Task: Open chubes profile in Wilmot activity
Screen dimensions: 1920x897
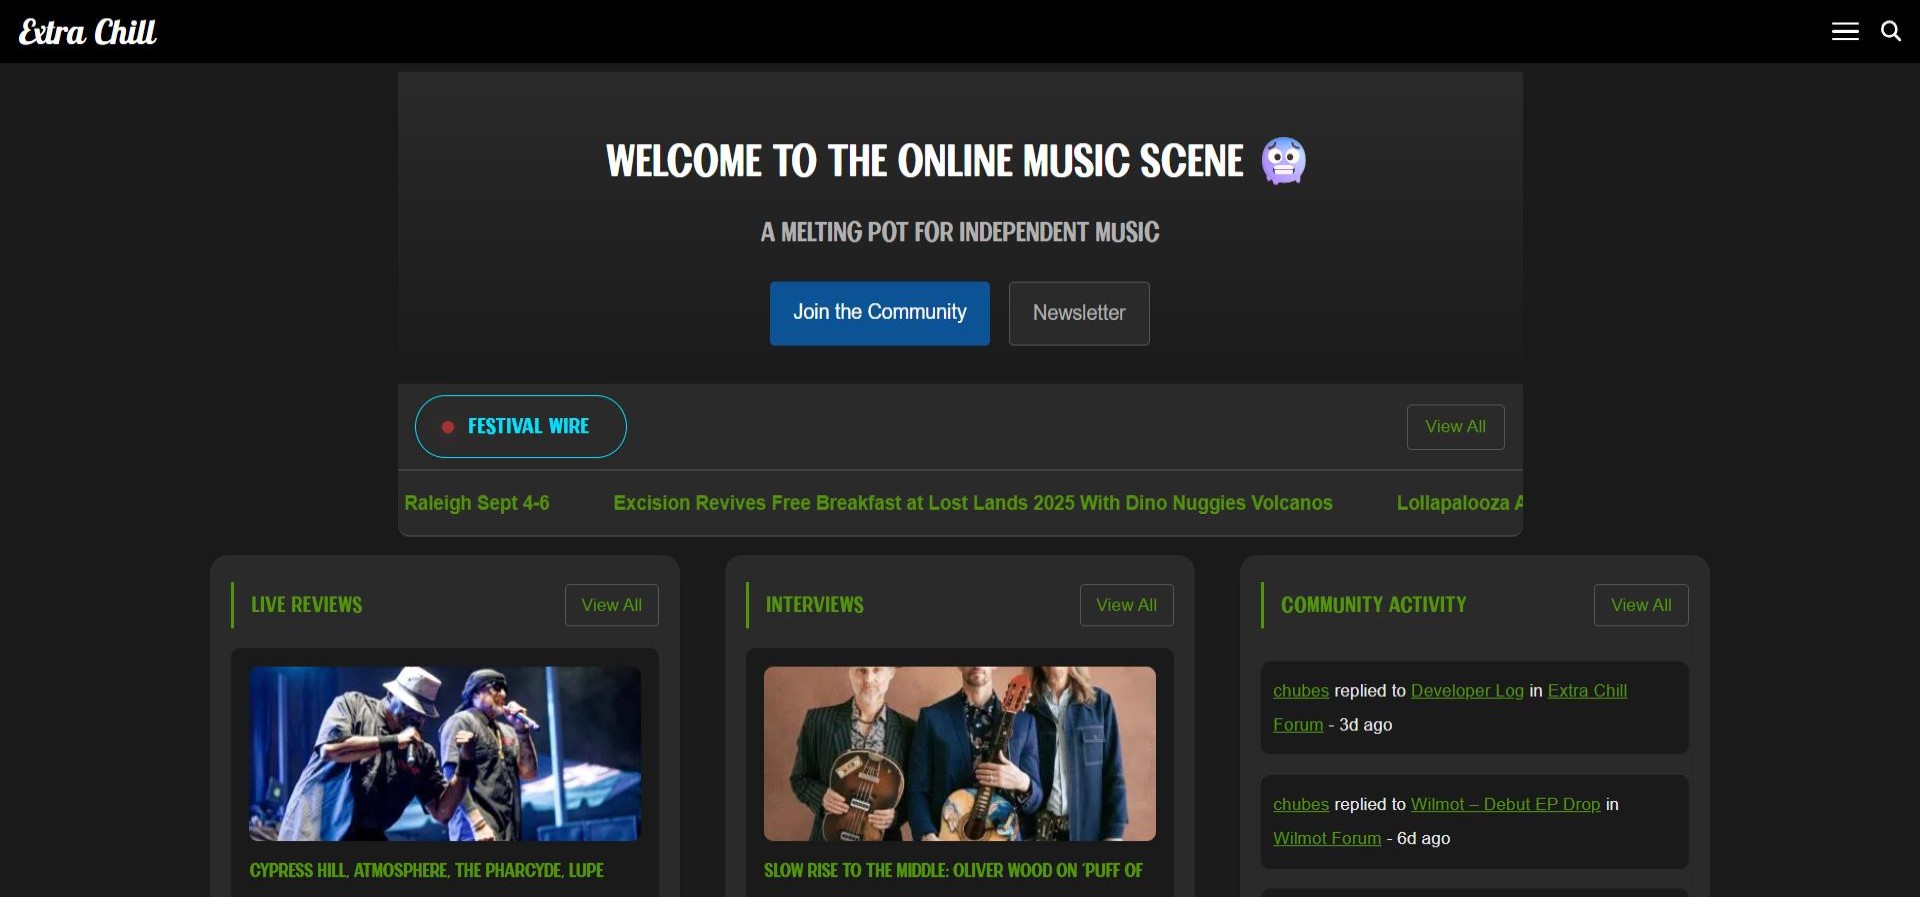Action: [x=1300, y=805]
